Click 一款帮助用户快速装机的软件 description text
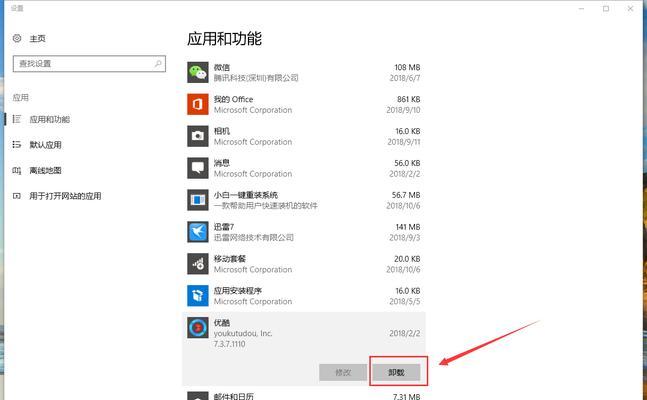647x400 pixels. click(x=266, y=206)
